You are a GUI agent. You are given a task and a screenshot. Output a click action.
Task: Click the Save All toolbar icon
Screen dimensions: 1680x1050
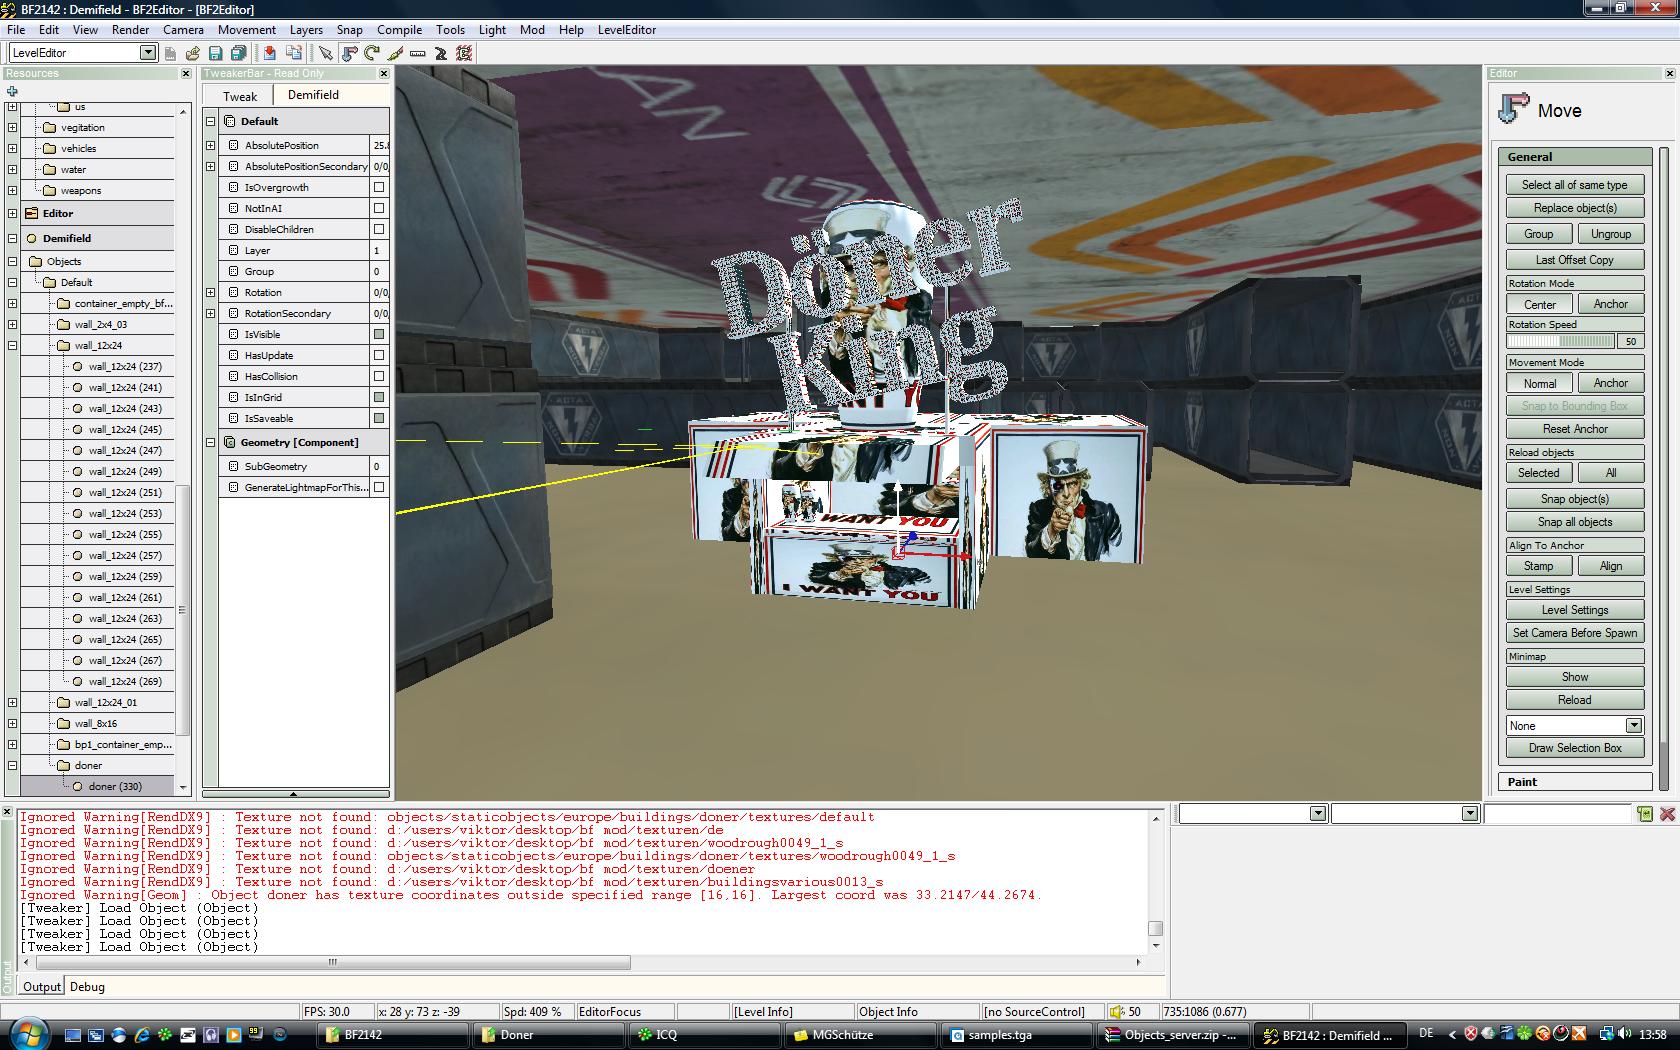(x=238, y=53)
